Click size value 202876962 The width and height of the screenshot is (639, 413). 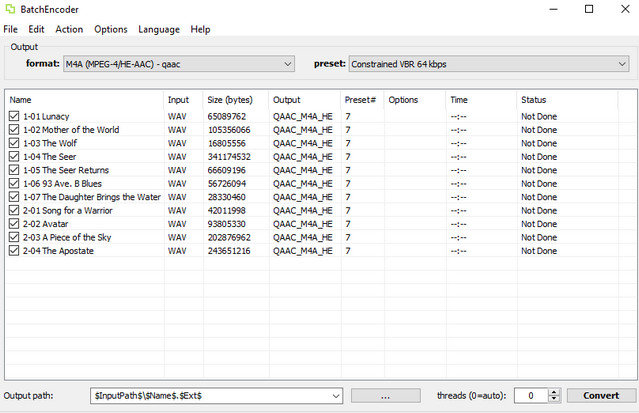coord(229,238)
